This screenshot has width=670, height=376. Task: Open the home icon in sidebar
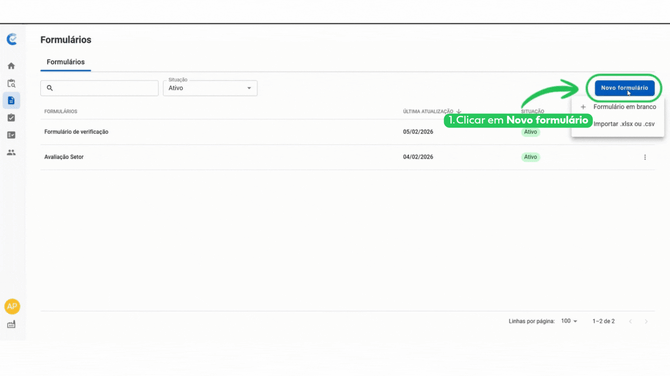(11, 66)
